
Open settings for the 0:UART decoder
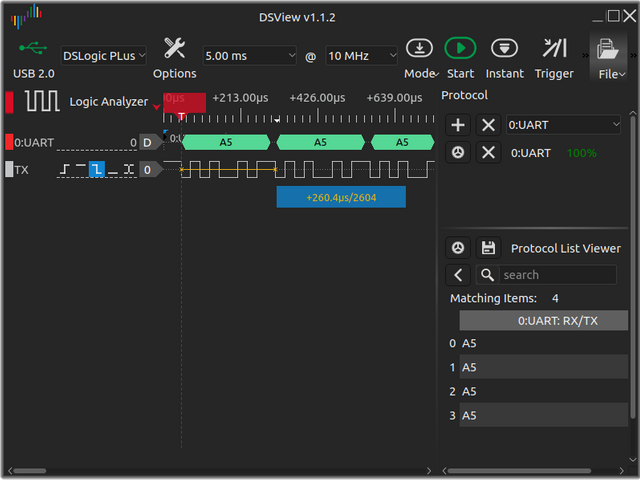pos(458,153)
